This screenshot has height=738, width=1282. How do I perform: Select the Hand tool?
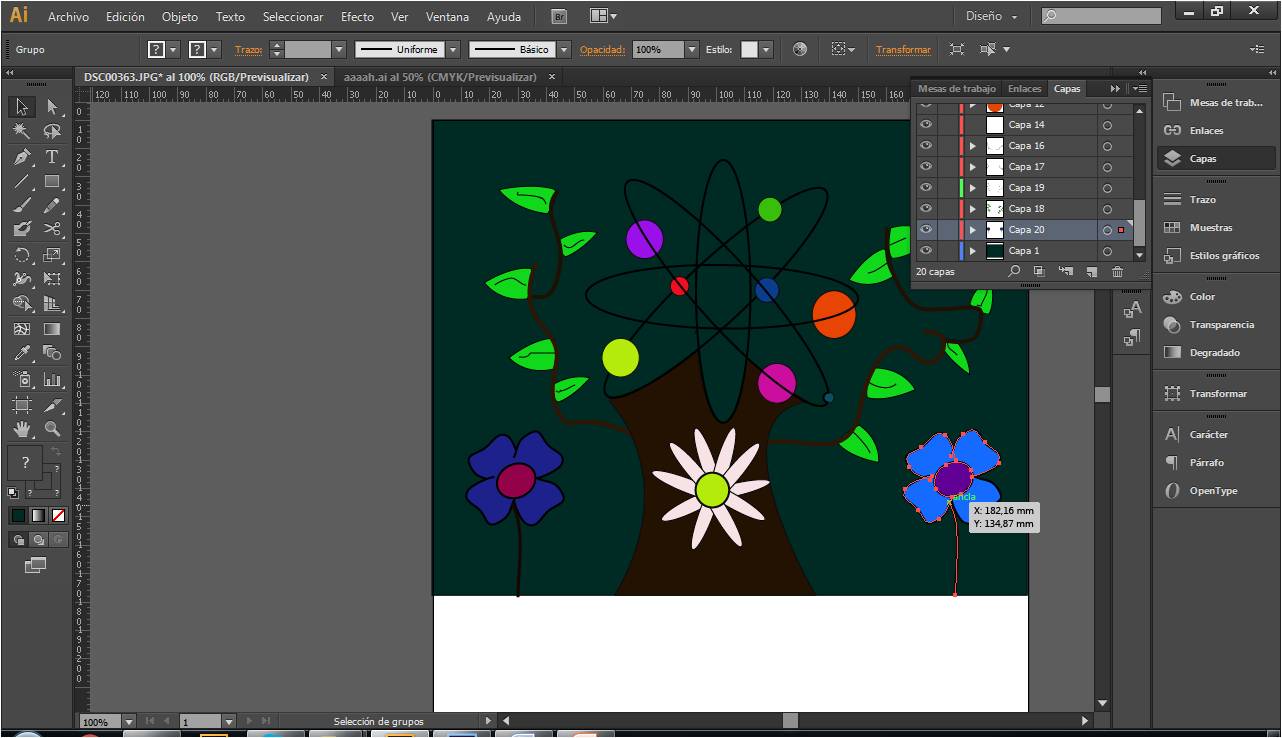tap(22, 429)
